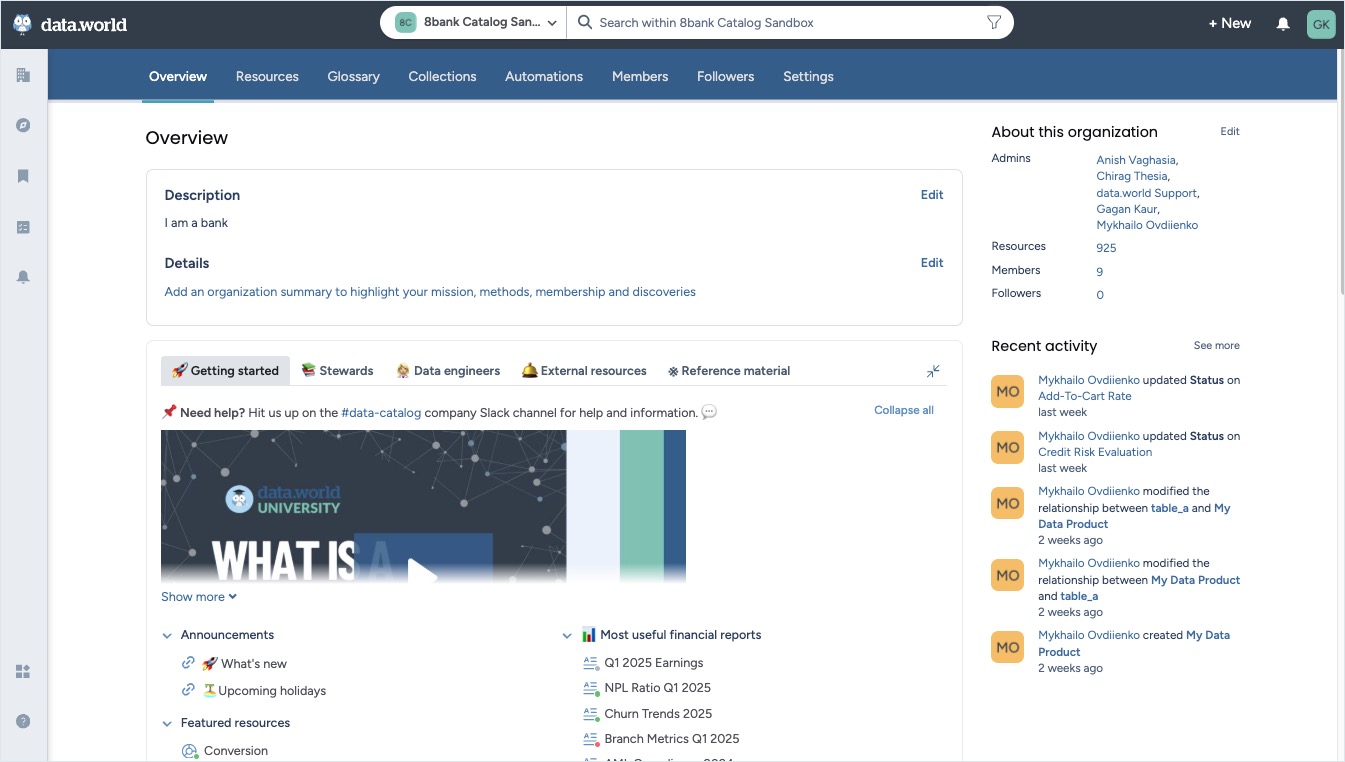Image resolution: width=1345 pixels, height=762 pixels.
Task: Open the + New menu
Action: click(x=1230, y=23)
